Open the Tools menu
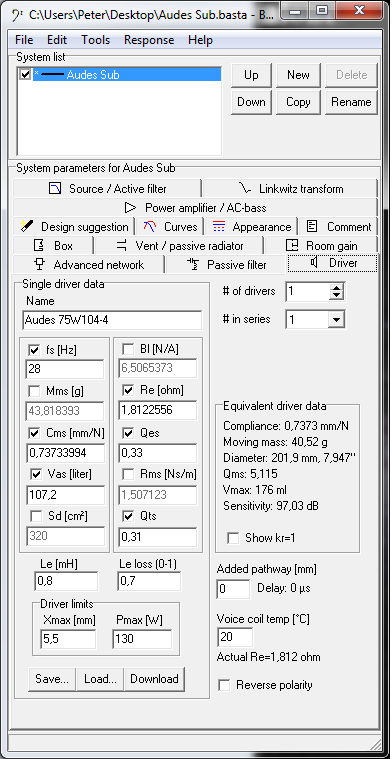This screenshot has height=759, width=392. (95, 40)
